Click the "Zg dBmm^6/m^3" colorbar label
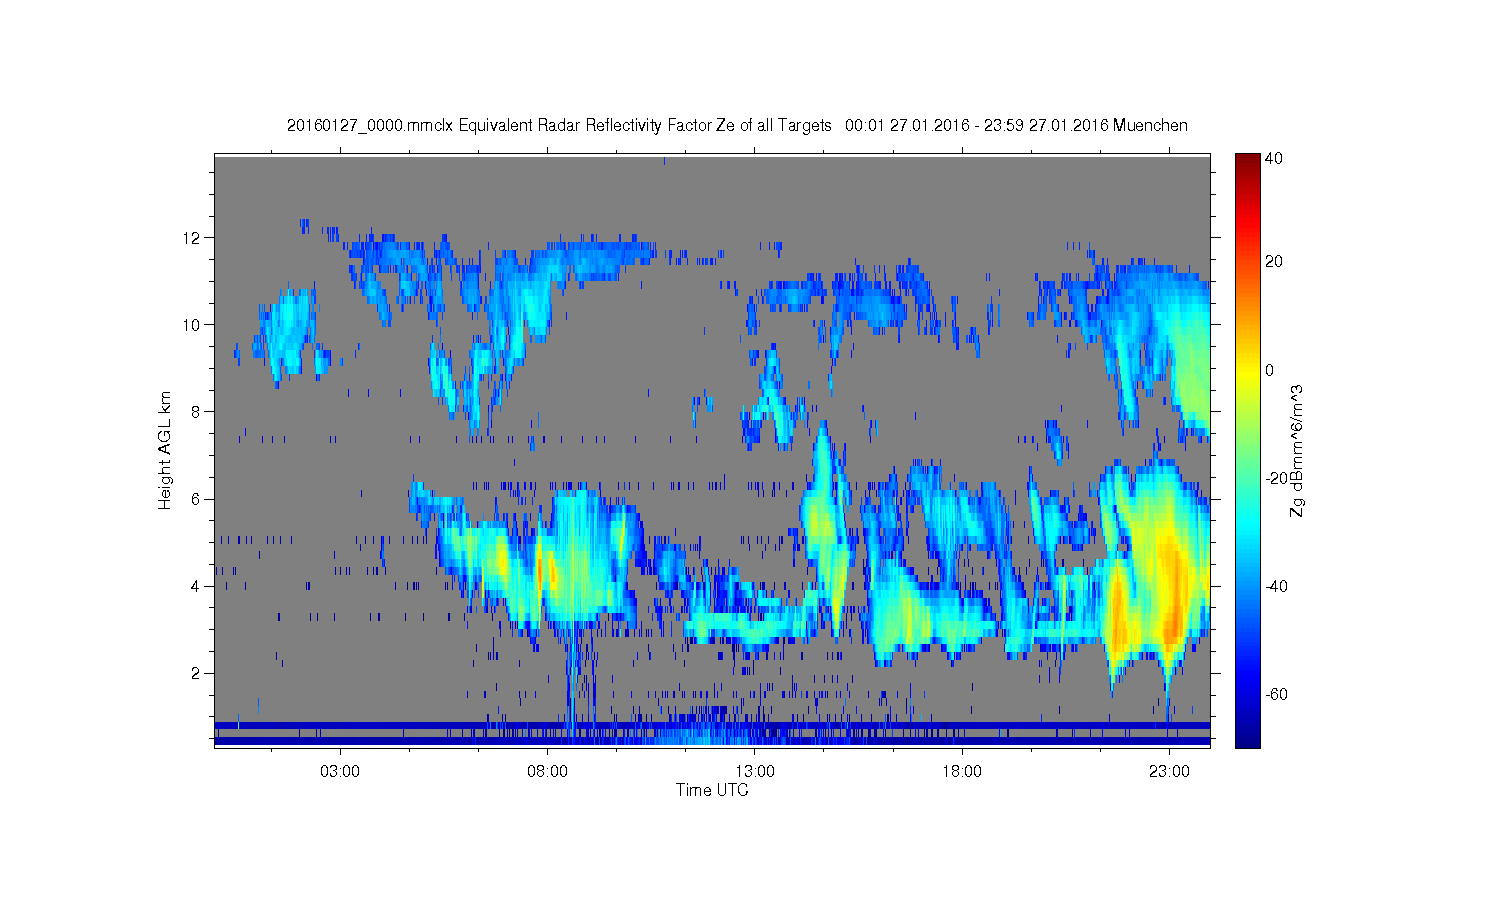The width and height of the screenshot is (1500, 900). click(1297, 450)
